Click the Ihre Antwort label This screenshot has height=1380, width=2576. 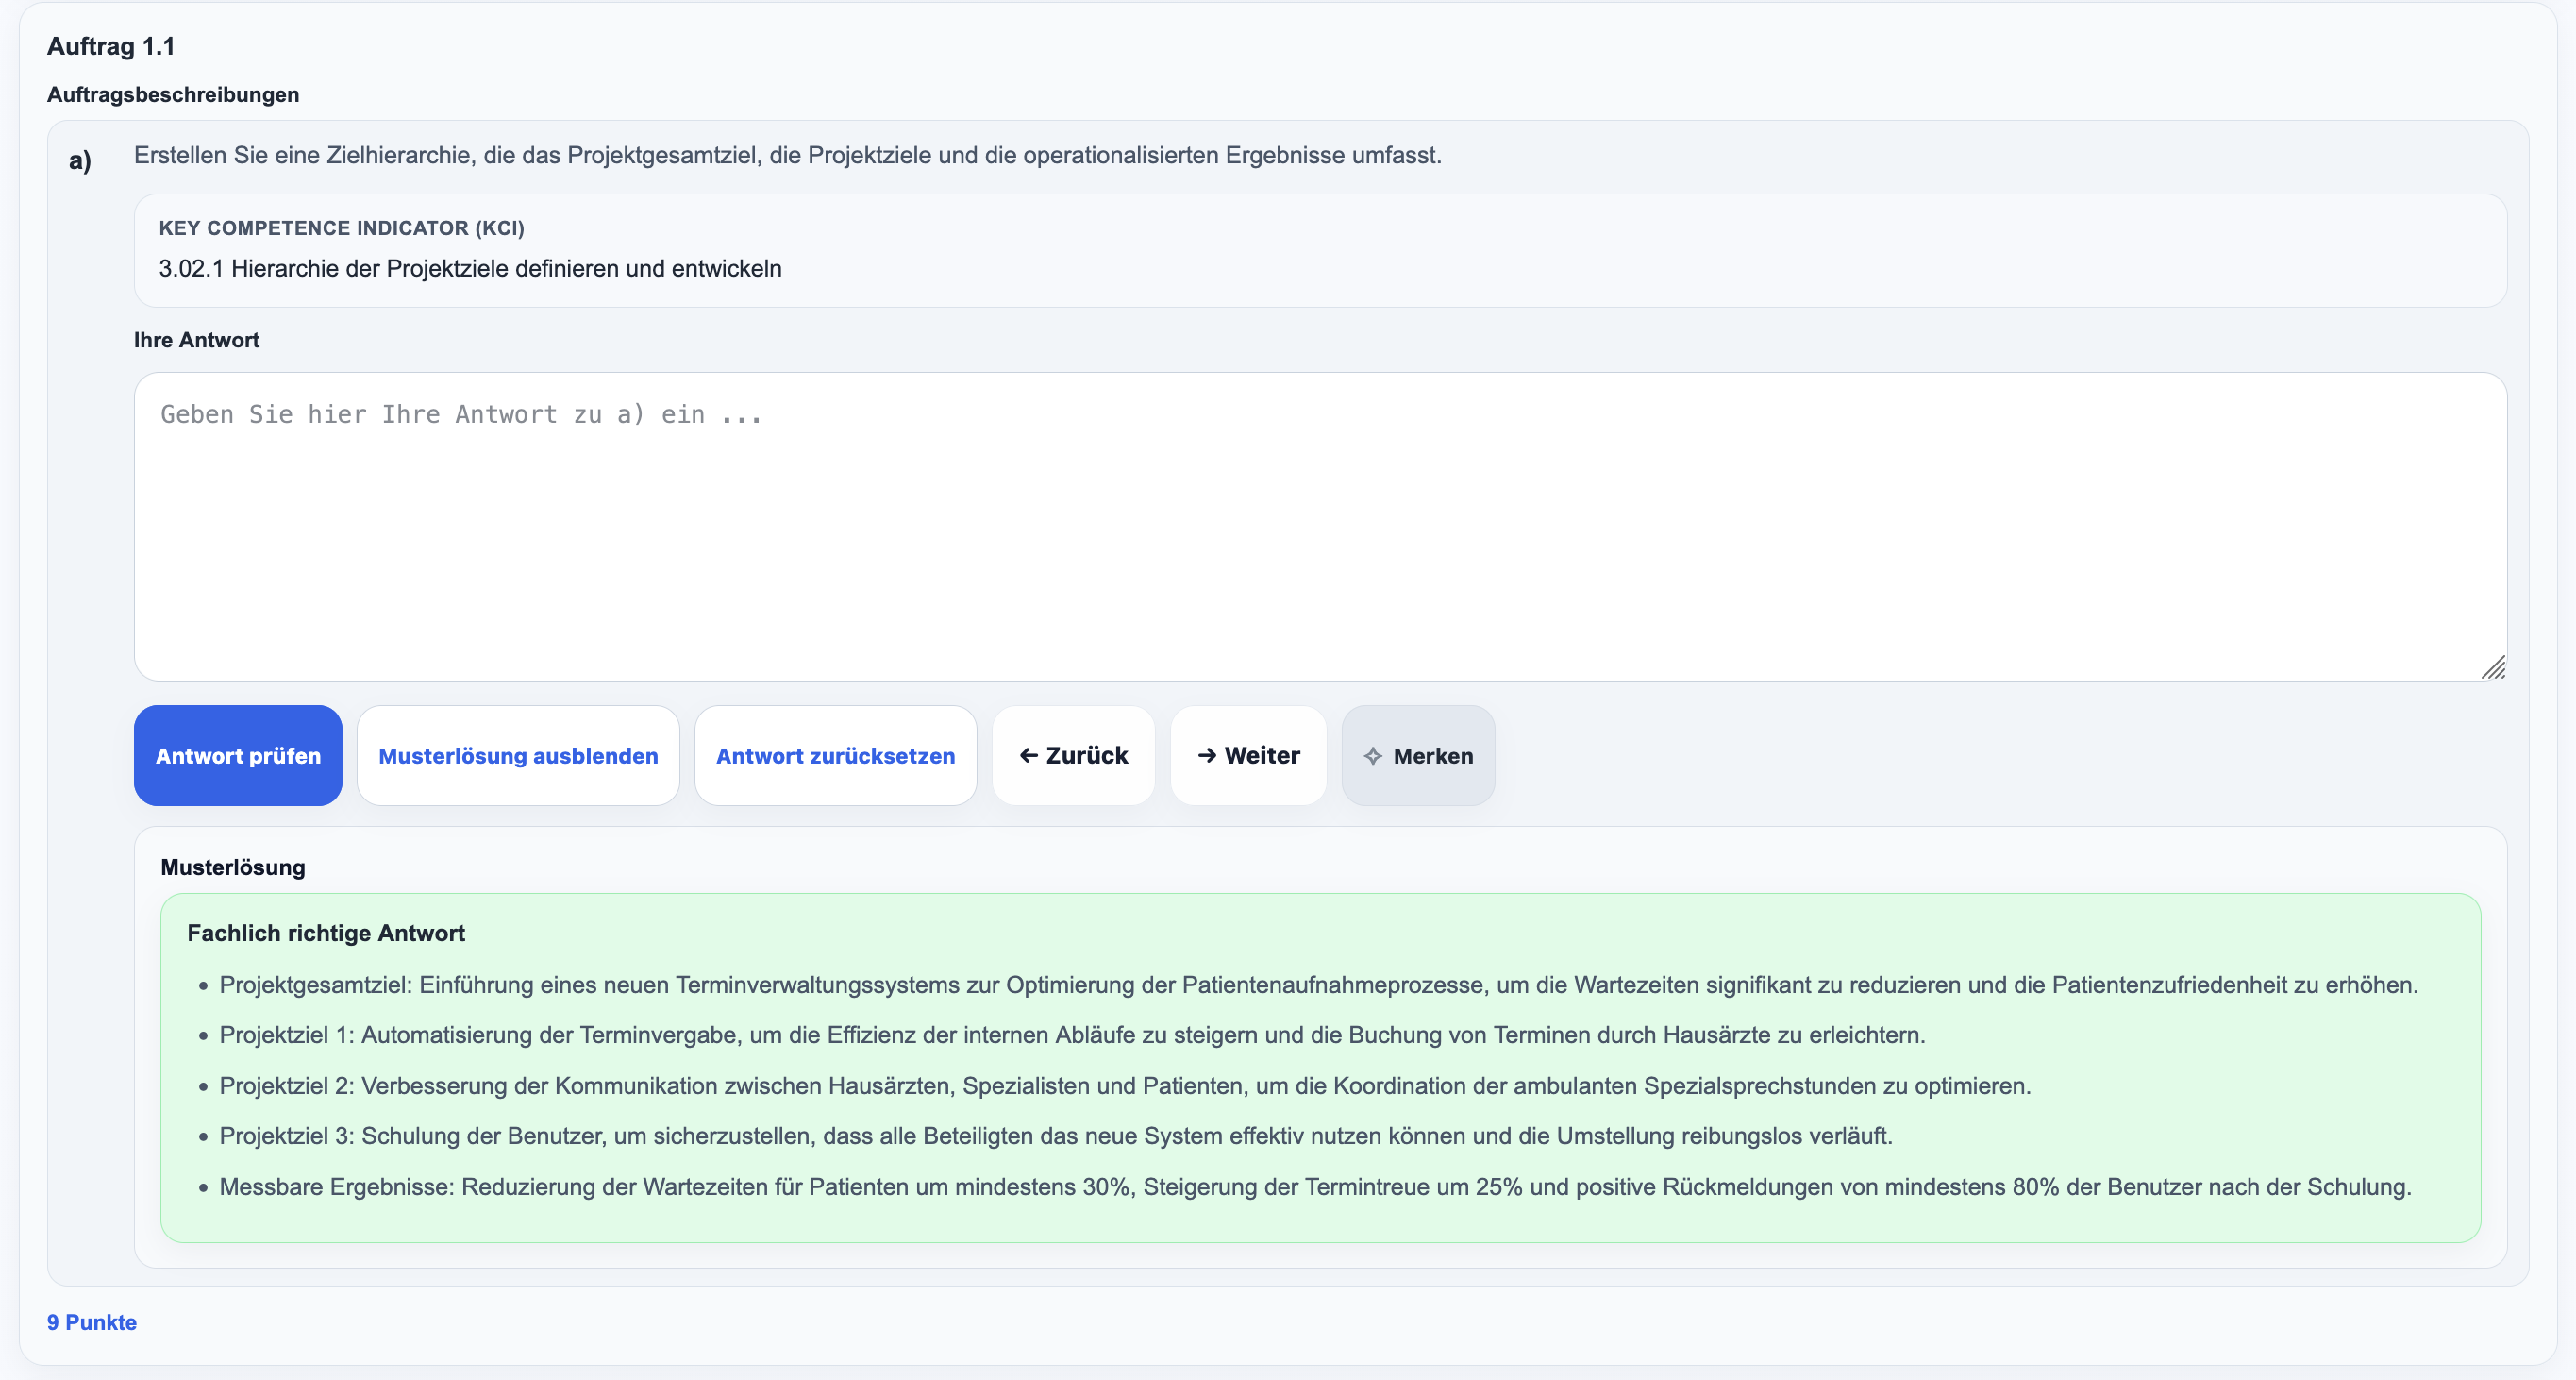(196, 340)
